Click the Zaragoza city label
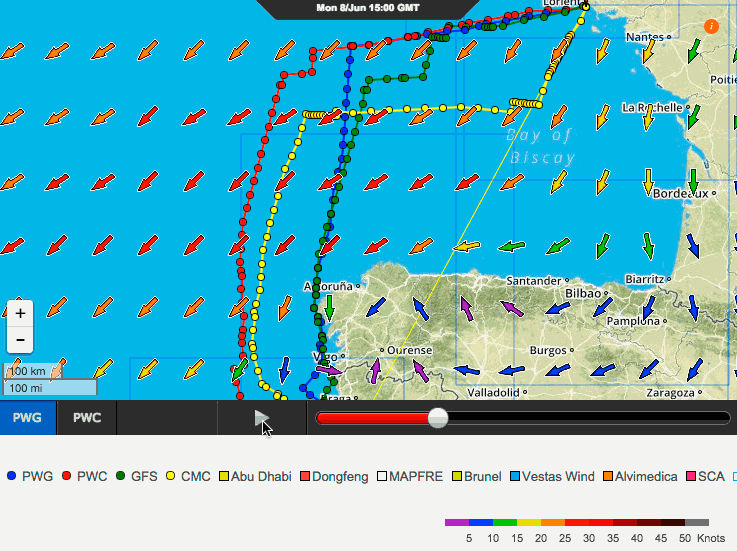 (670, 393)
